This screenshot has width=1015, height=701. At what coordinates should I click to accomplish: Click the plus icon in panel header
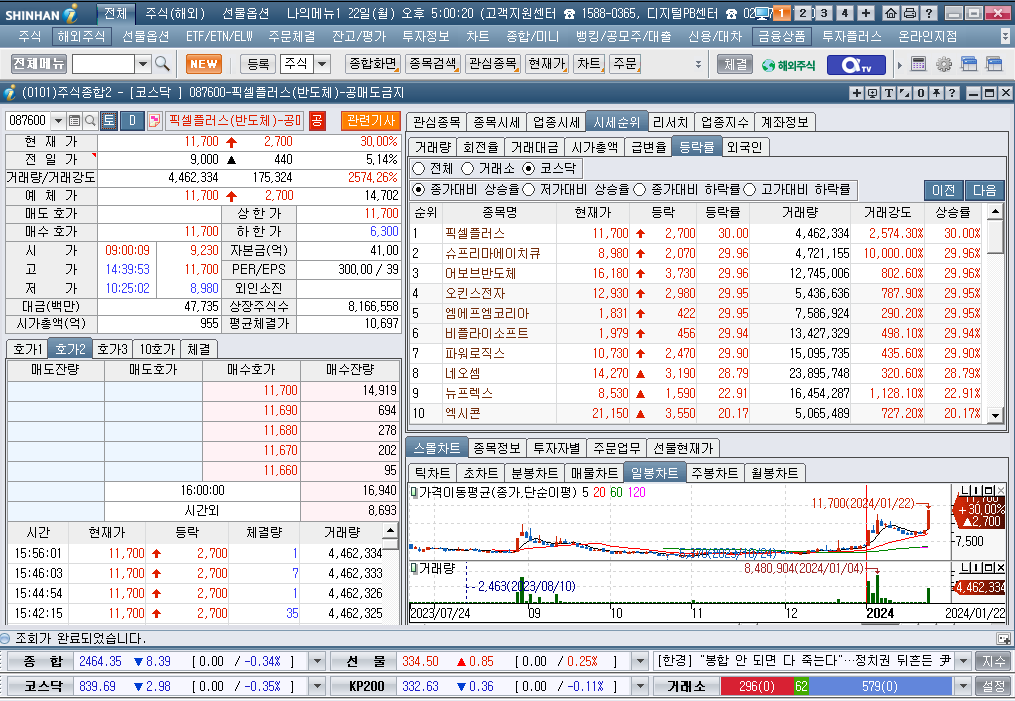point(856,93)
